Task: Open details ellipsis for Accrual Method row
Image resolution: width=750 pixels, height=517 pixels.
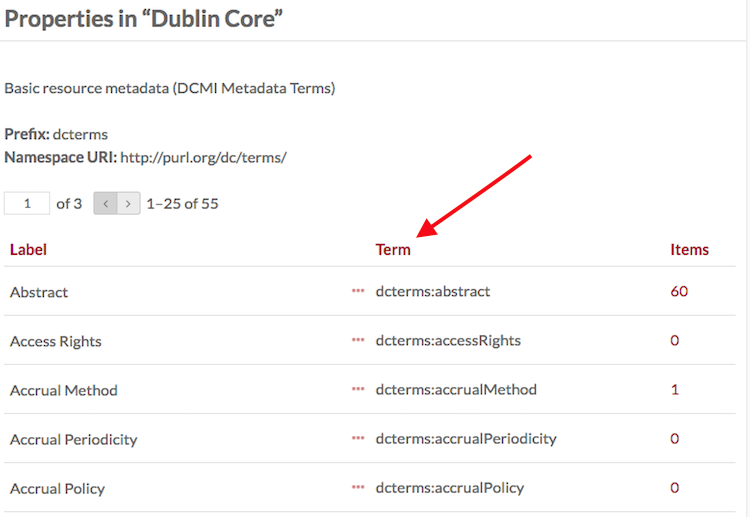Action: pos(358,389)
